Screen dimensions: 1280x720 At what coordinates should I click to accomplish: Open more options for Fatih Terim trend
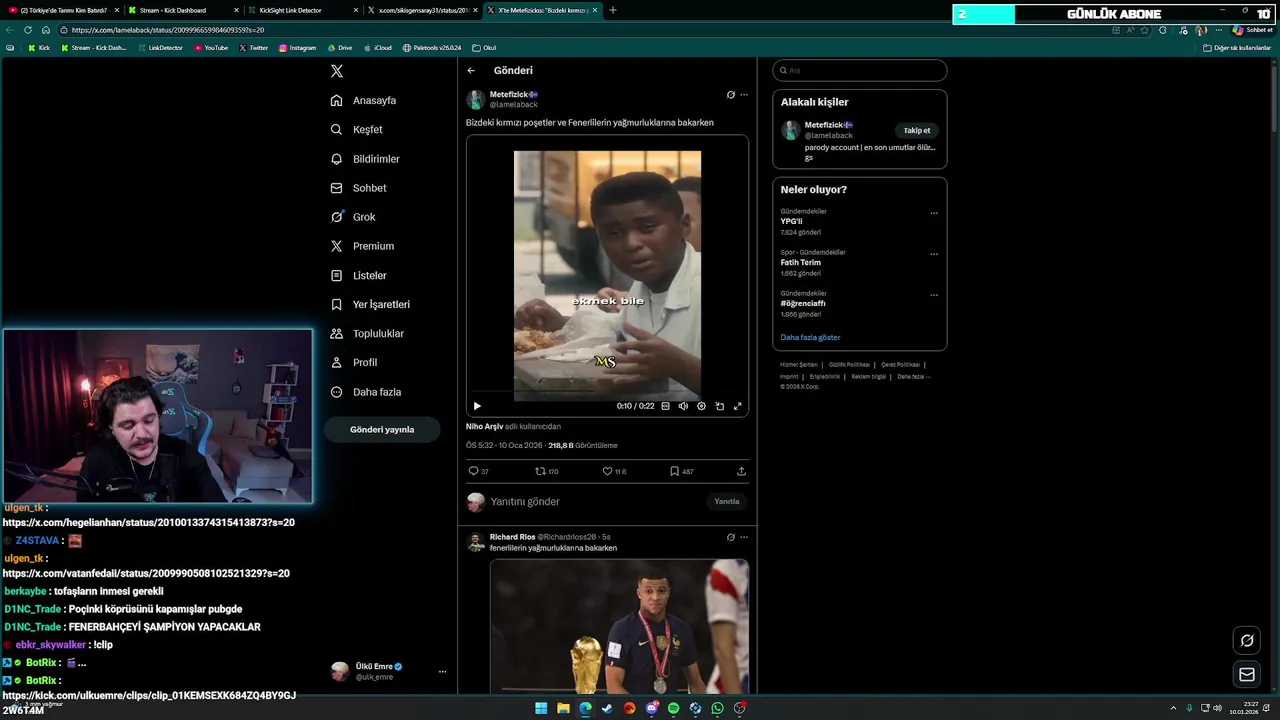point(934,254)
